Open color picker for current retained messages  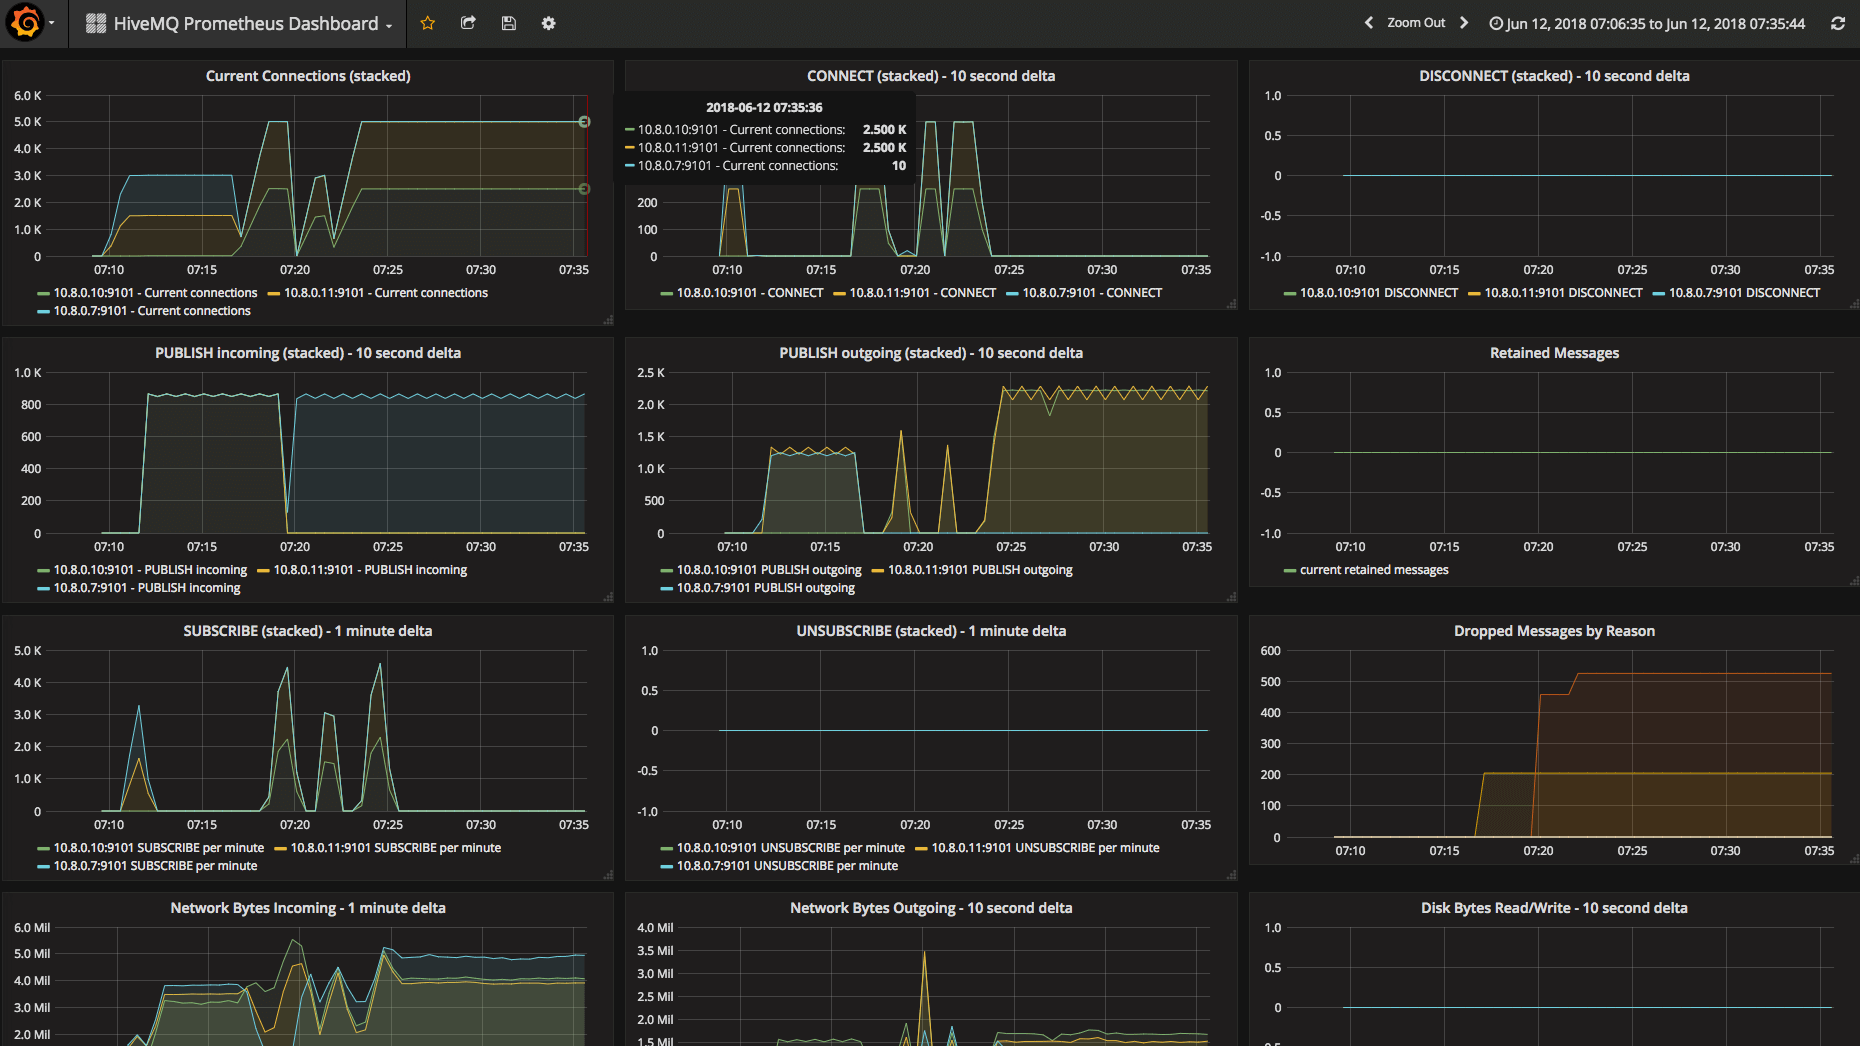(x=1290, y=570)
